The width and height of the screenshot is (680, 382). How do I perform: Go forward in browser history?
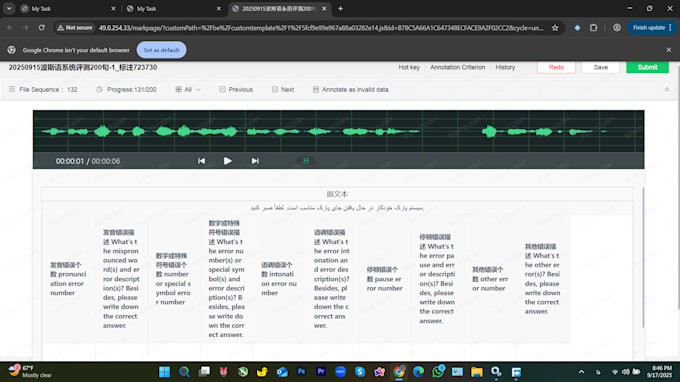[26, 28]
